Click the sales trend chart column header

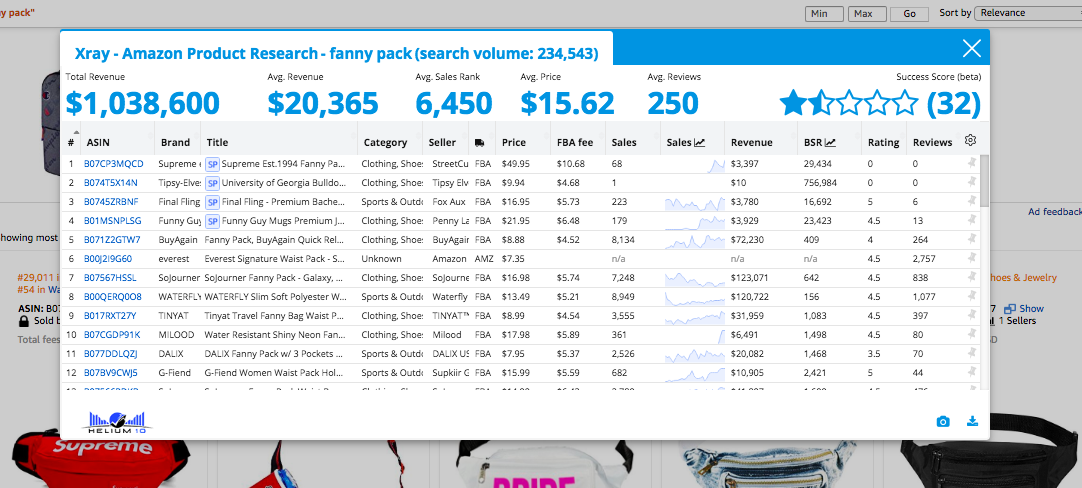(x=686, y=142)
